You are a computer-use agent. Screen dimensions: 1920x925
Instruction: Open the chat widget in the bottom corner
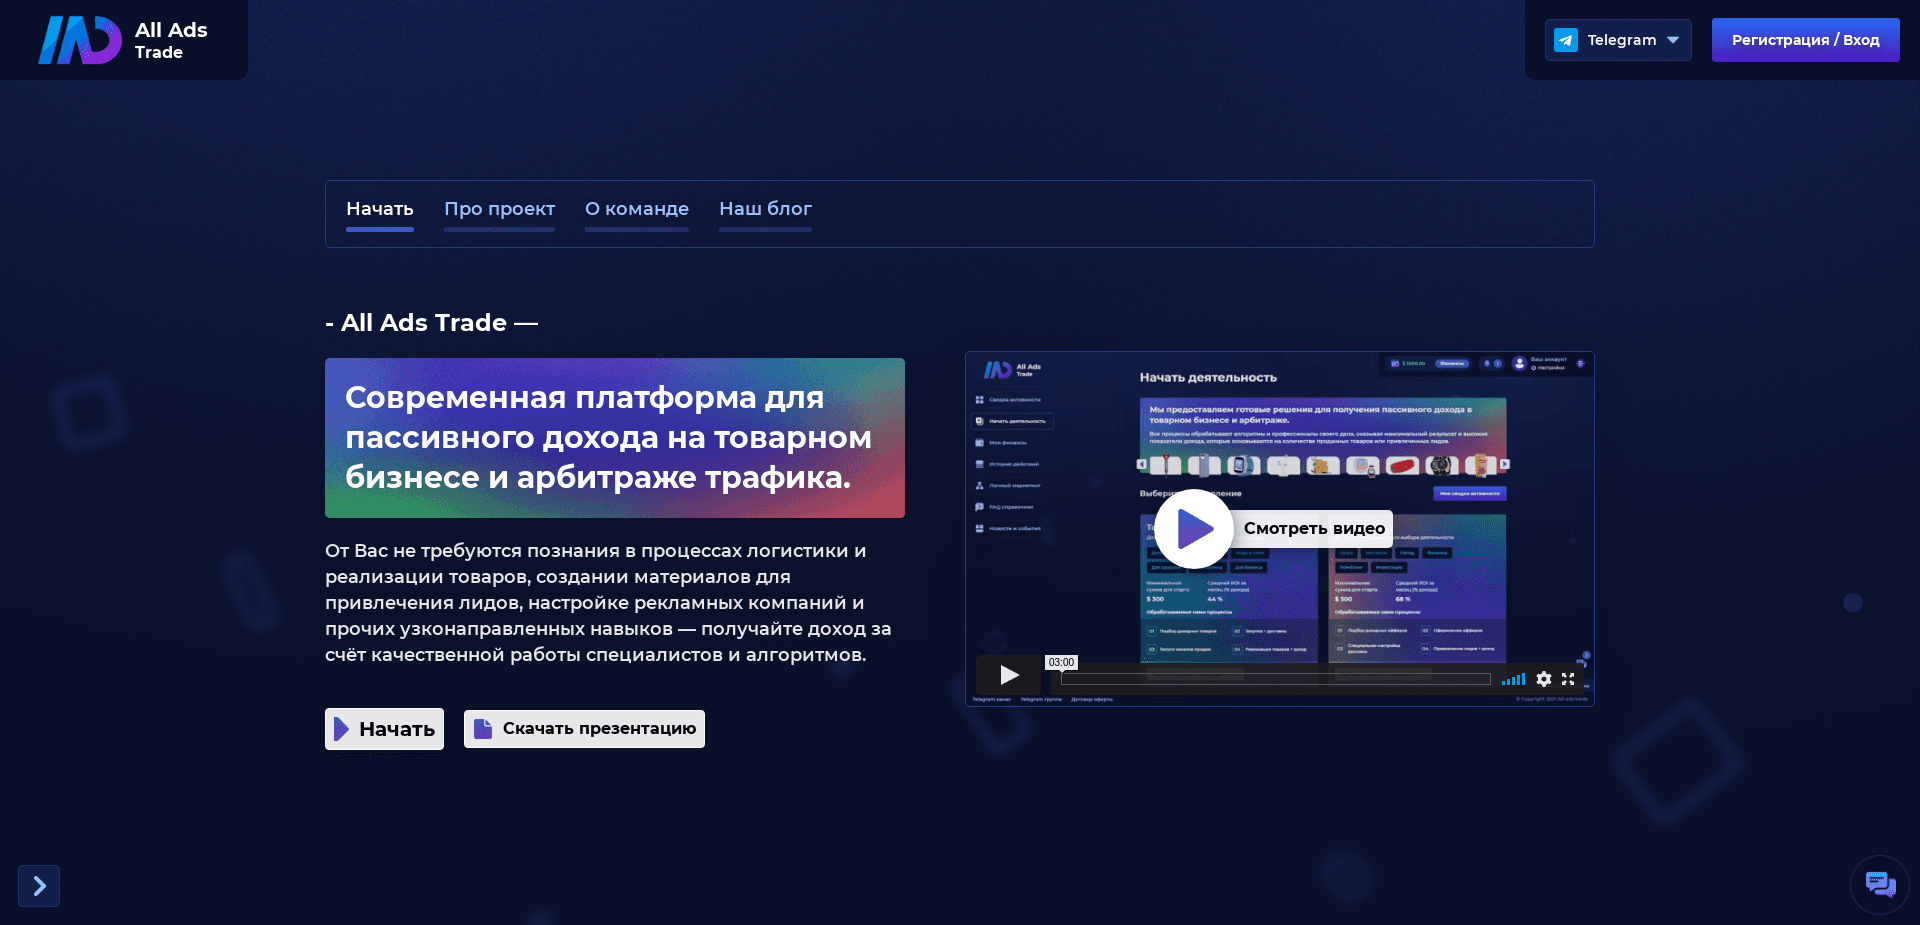[1880, 884]
